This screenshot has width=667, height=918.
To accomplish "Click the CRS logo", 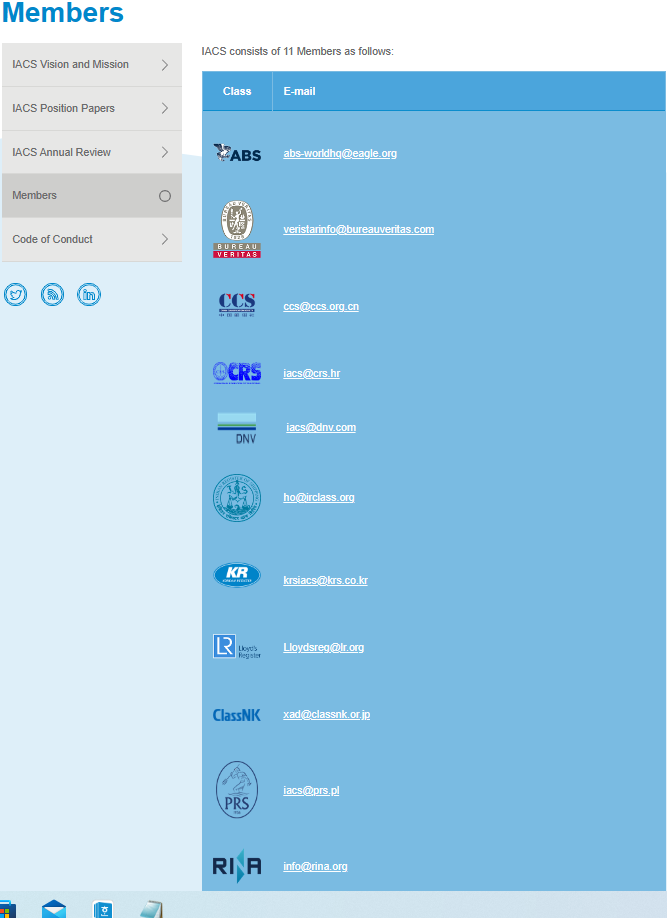I will pos(237,372).
